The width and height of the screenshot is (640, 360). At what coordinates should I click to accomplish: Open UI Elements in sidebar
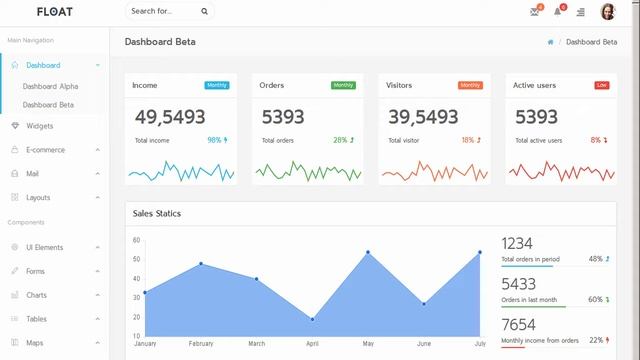pos(44,247)
